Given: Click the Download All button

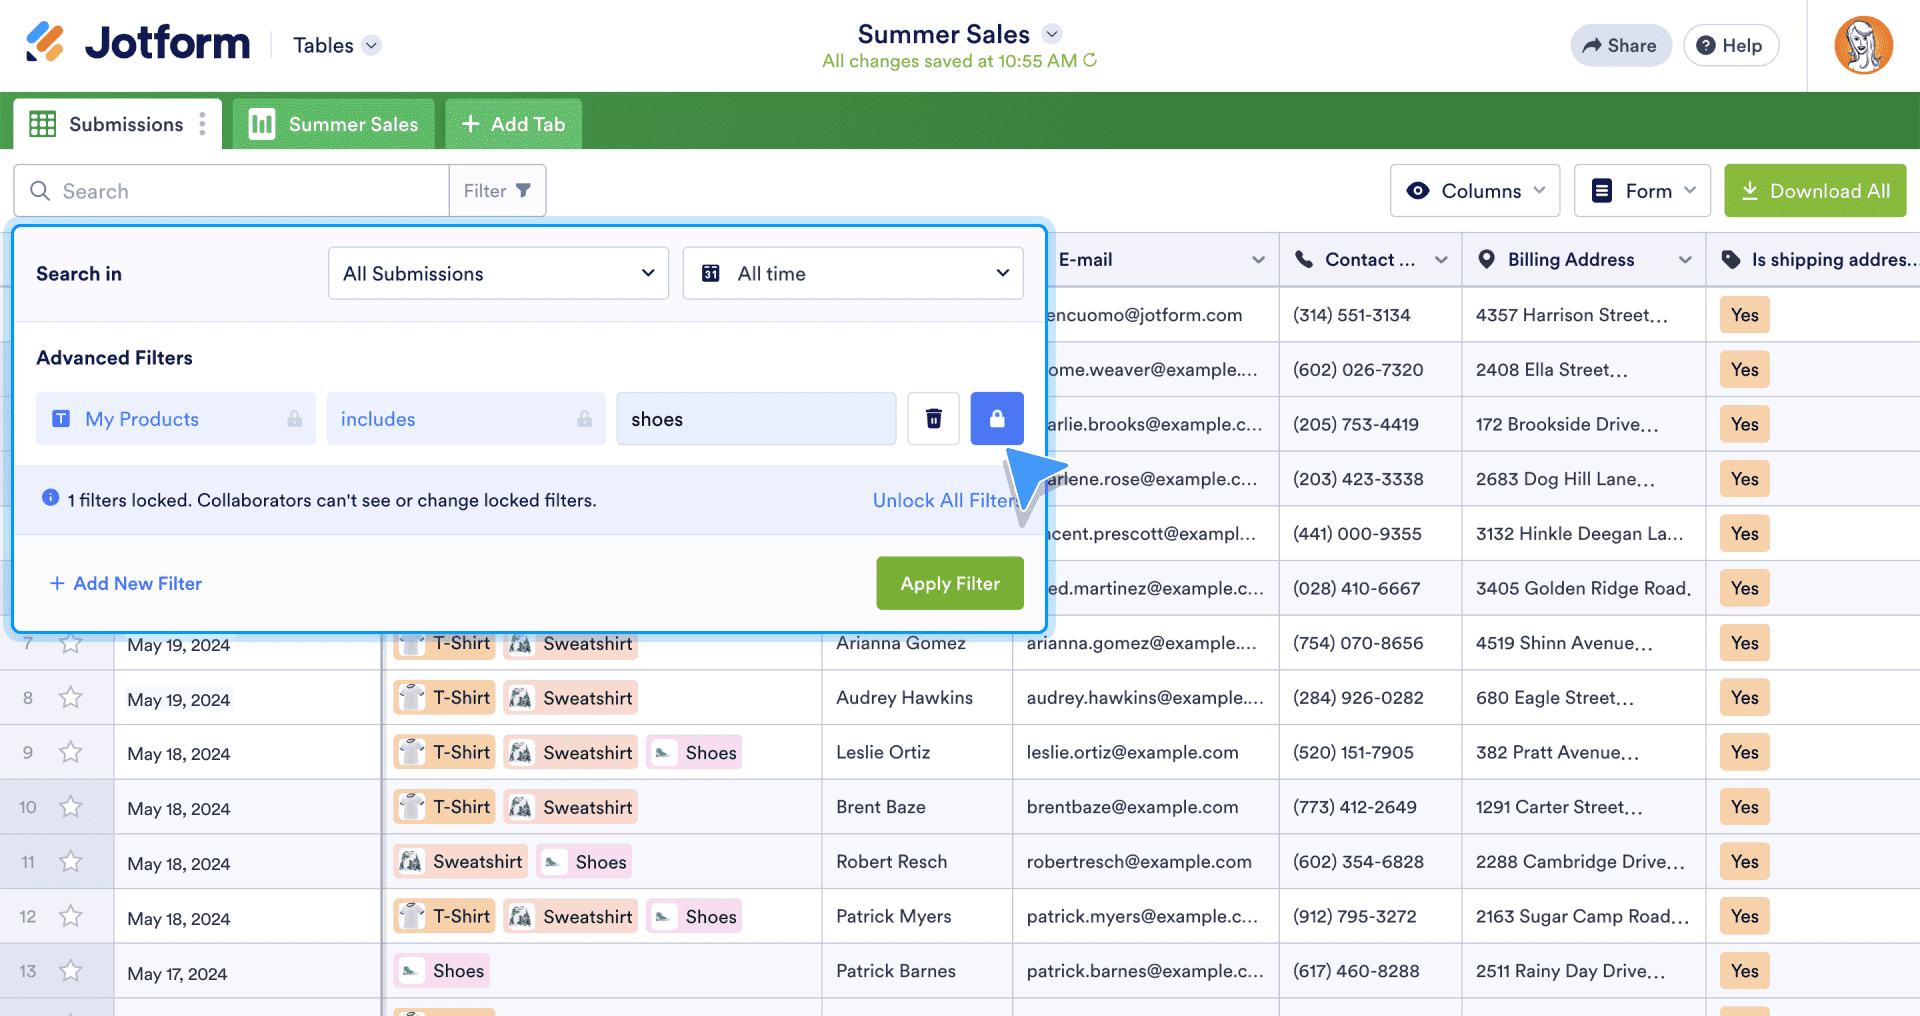Looking at the screenshot, I should coord(1814,191).
